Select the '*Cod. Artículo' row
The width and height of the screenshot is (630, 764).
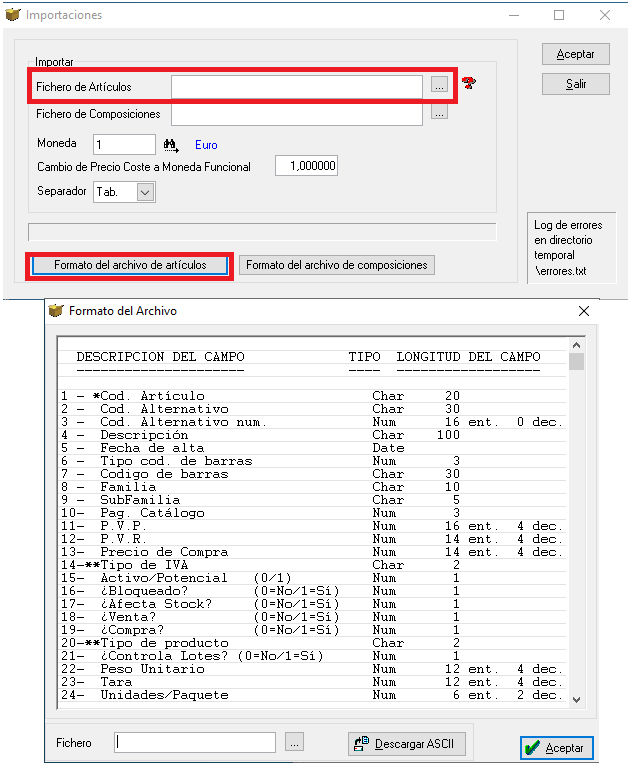(312, 396)
